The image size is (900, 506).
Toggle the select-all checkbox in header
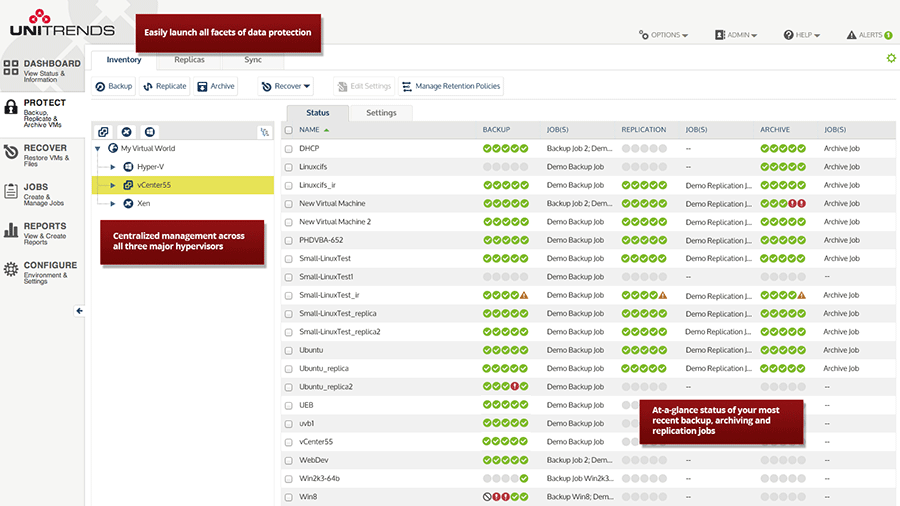[x=289, y=130]
